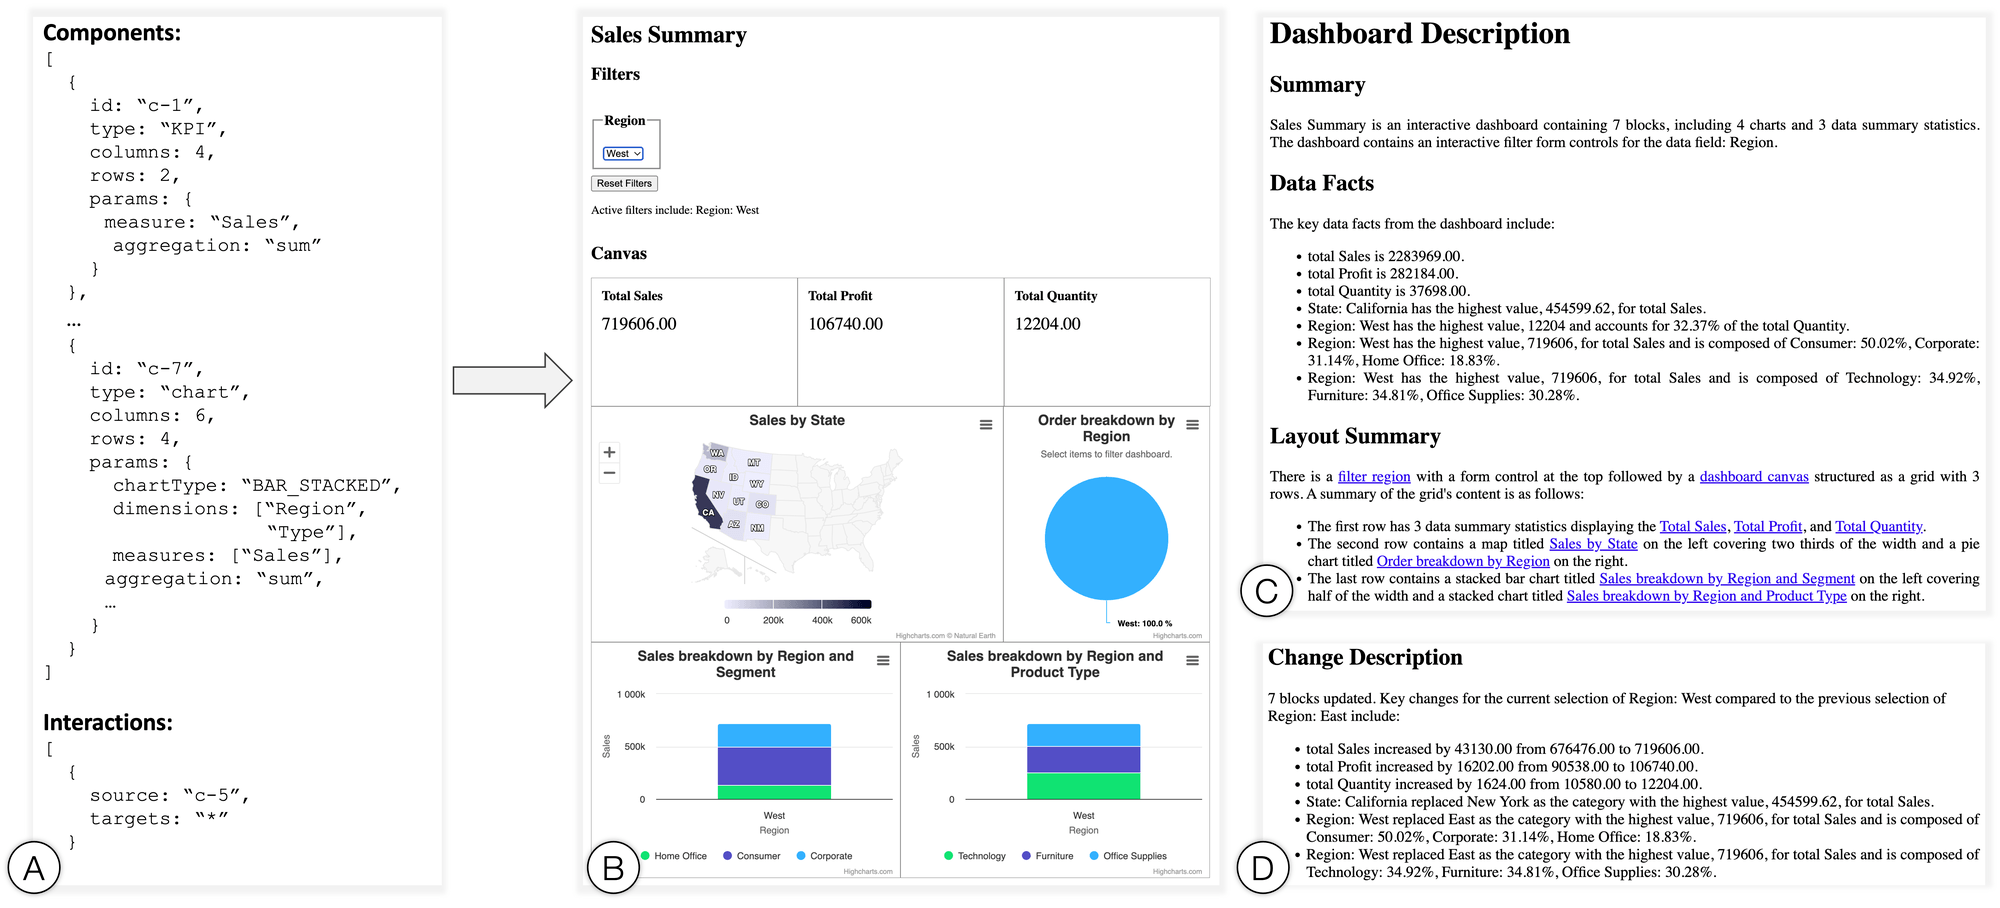Open the export menu on Order breakdown pie chart
The width and height of the screenshot is (2000, 908).
(x=1192, y=424)
